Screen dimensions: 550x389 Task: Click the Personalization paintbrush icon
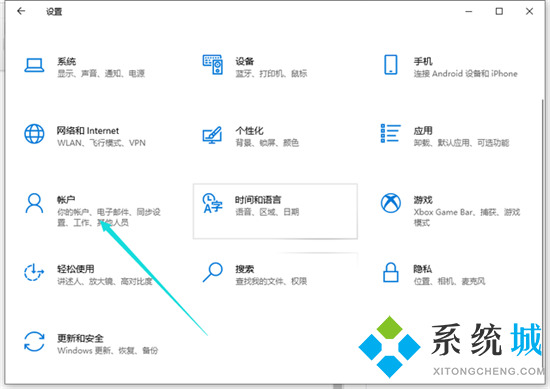(x=212, y=135)
